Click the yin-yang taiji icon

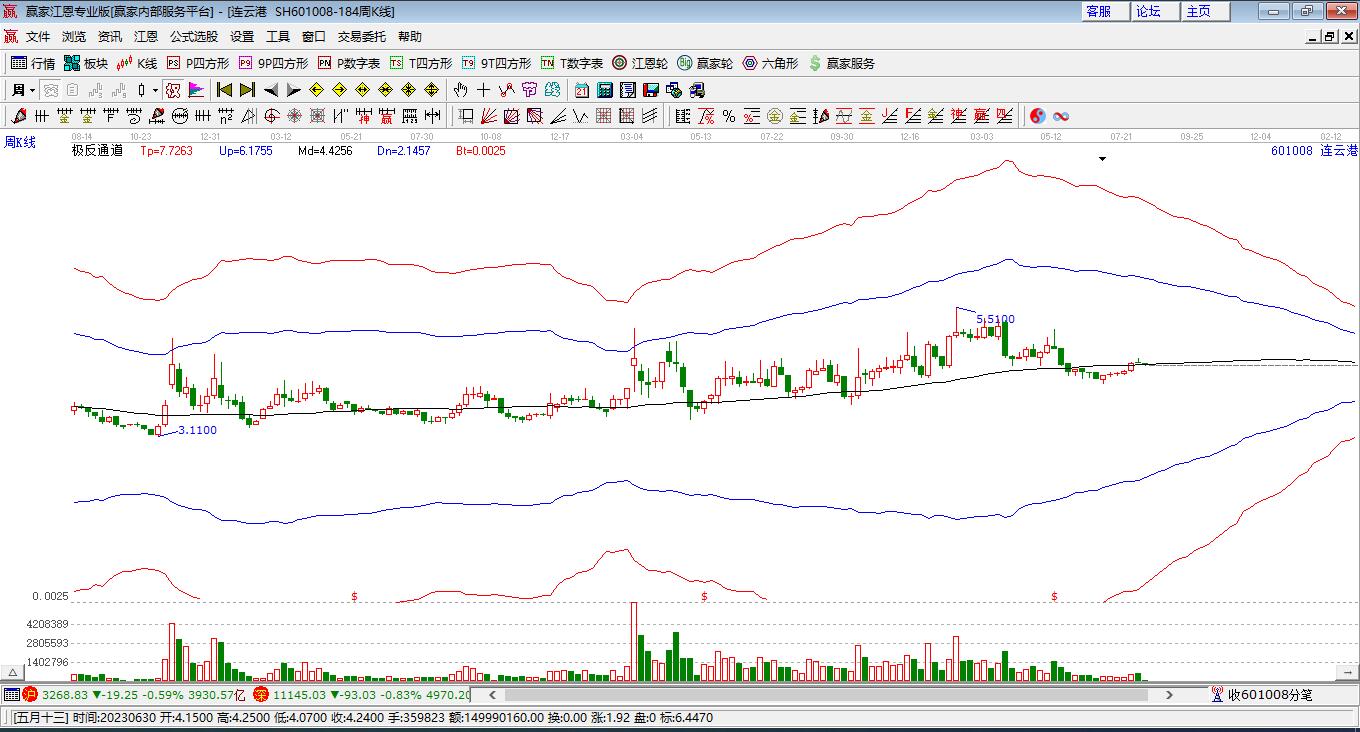tap(1038, 116)
